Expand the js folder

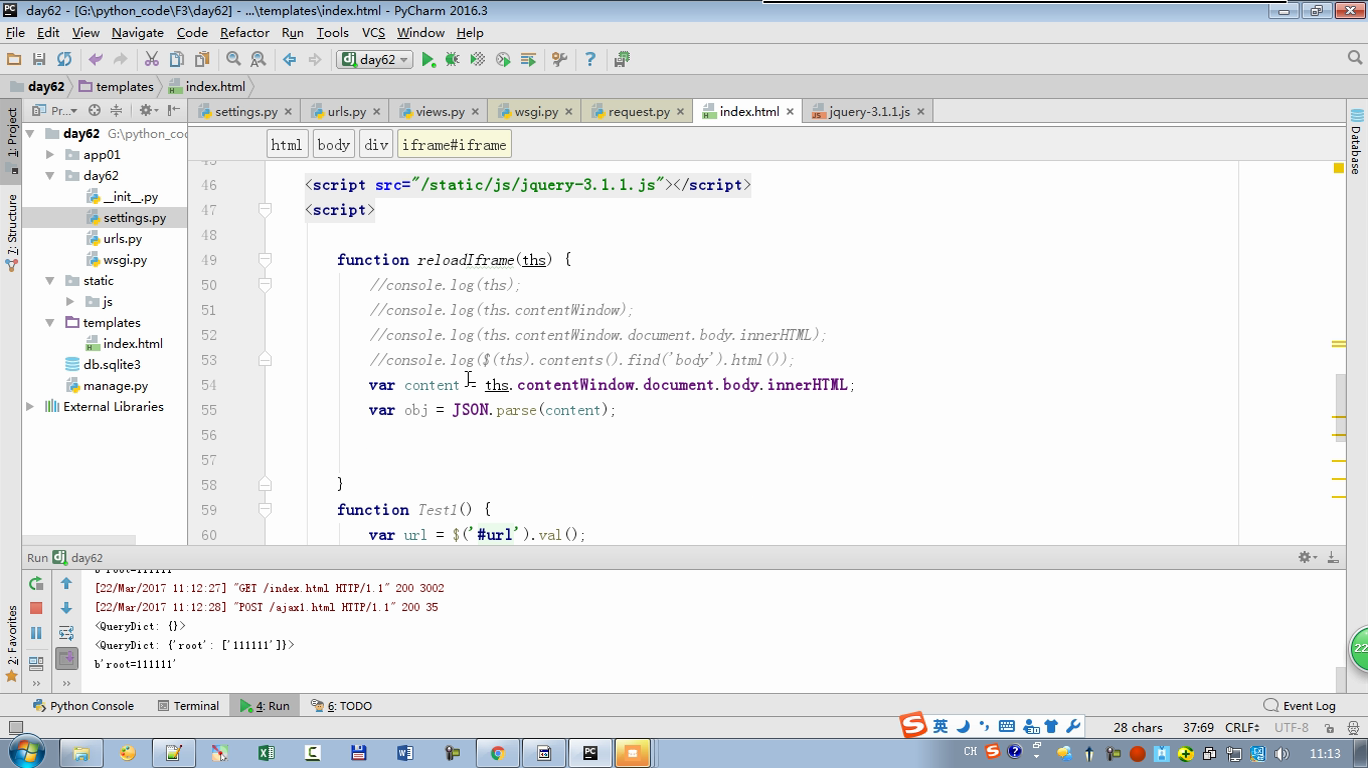tap(70, 302)
